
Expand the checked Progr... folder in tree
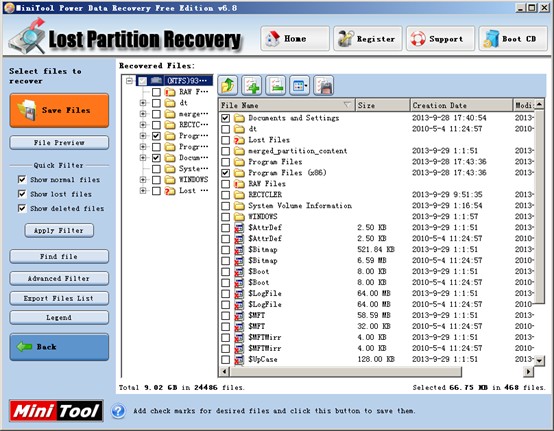coord(143,136)
